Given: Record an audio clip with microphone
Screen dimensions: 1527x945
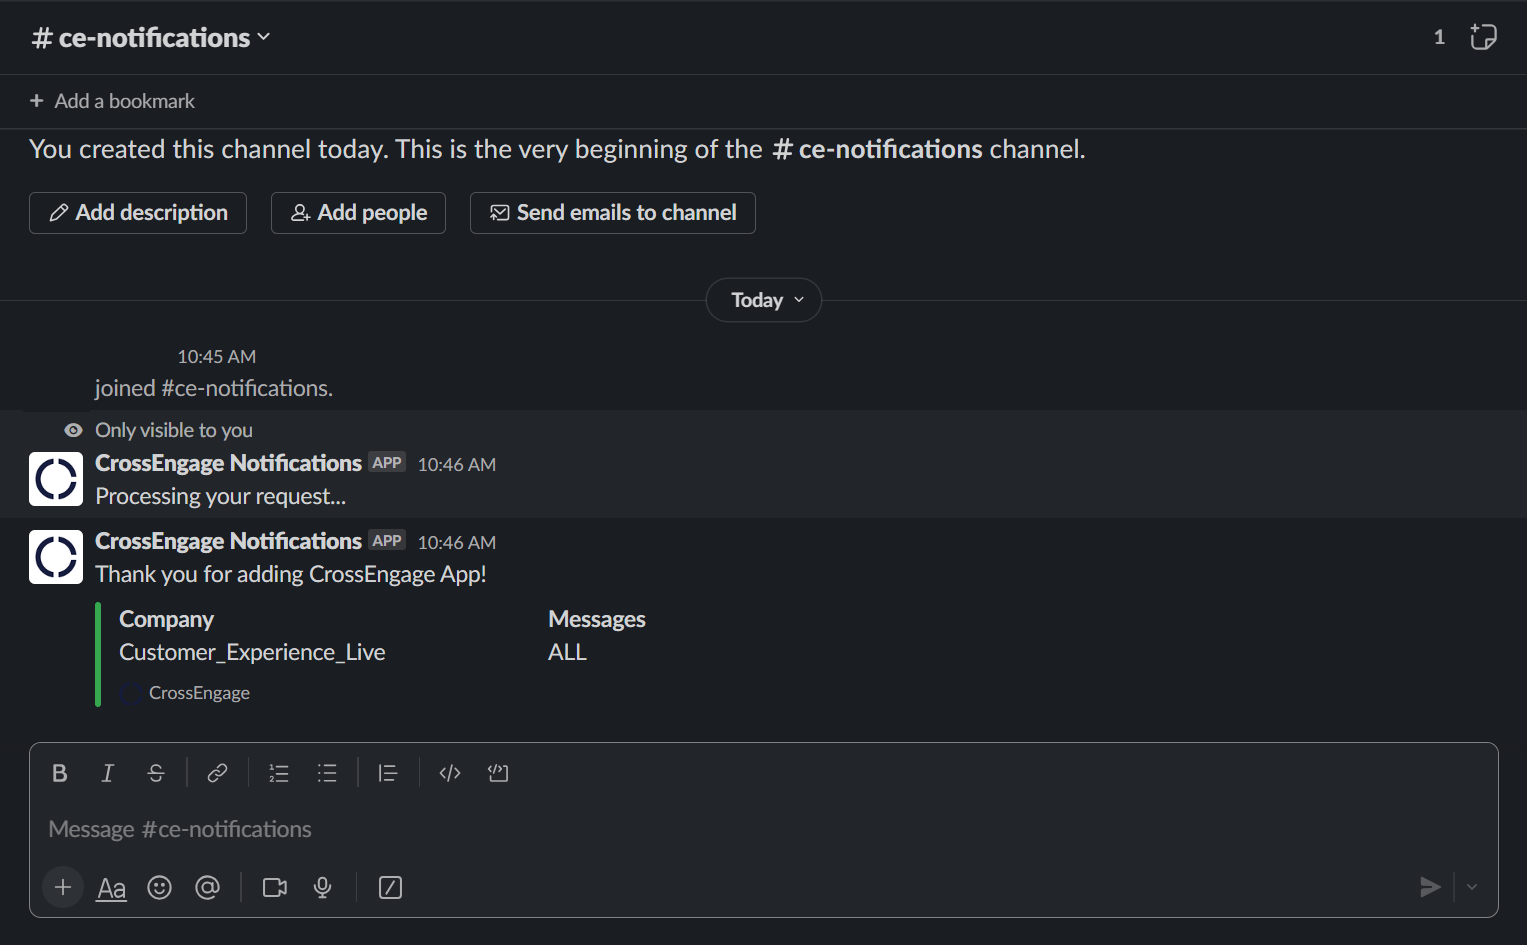Looking at the screenshot, I should (x=323, y=887).
